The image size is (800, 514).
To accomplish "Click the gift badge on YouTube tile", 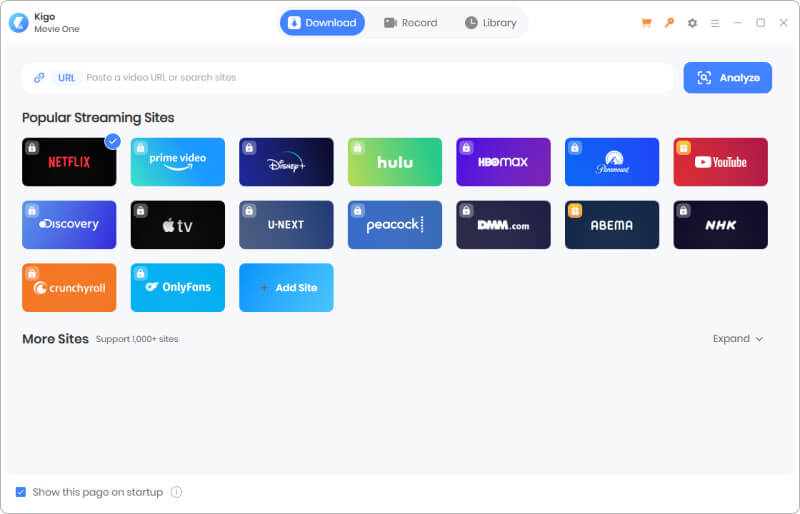I will coord(684,148).
